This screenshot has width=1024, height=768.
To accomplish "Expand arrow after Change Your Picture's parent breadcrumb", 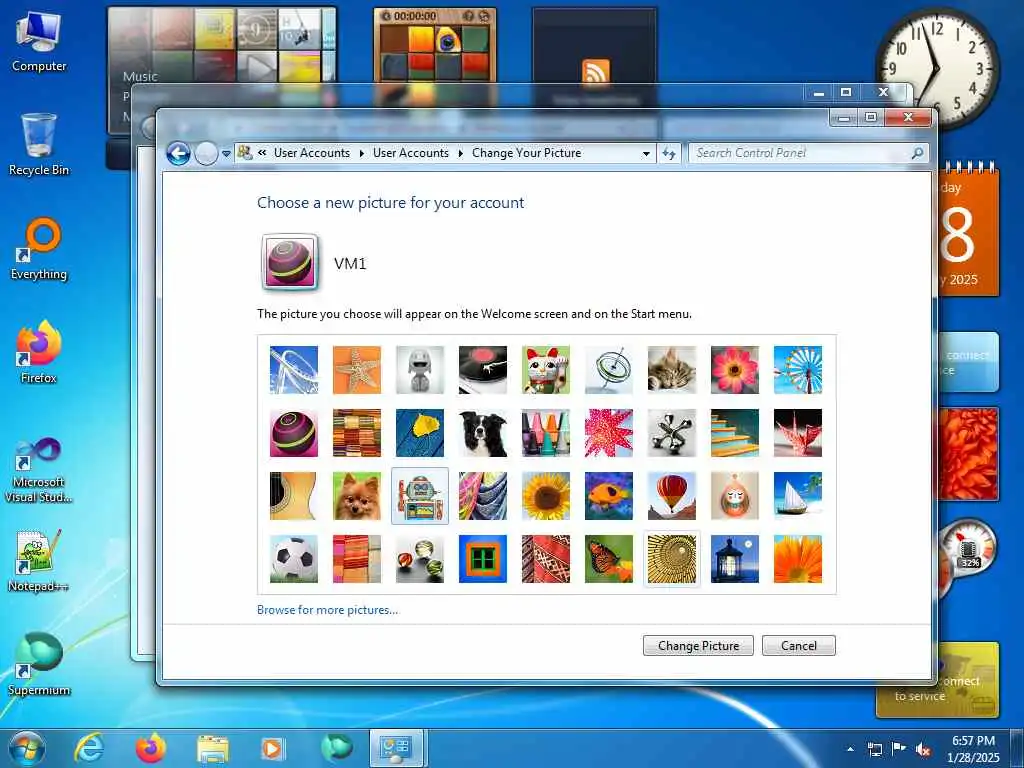I will (x=460, y=153).
